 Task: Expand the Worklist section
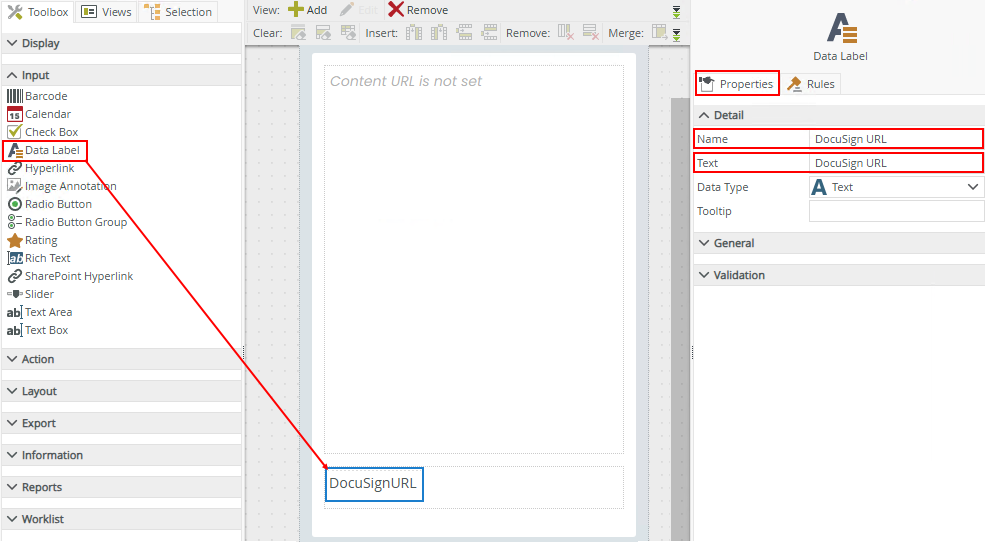point(122,519)
